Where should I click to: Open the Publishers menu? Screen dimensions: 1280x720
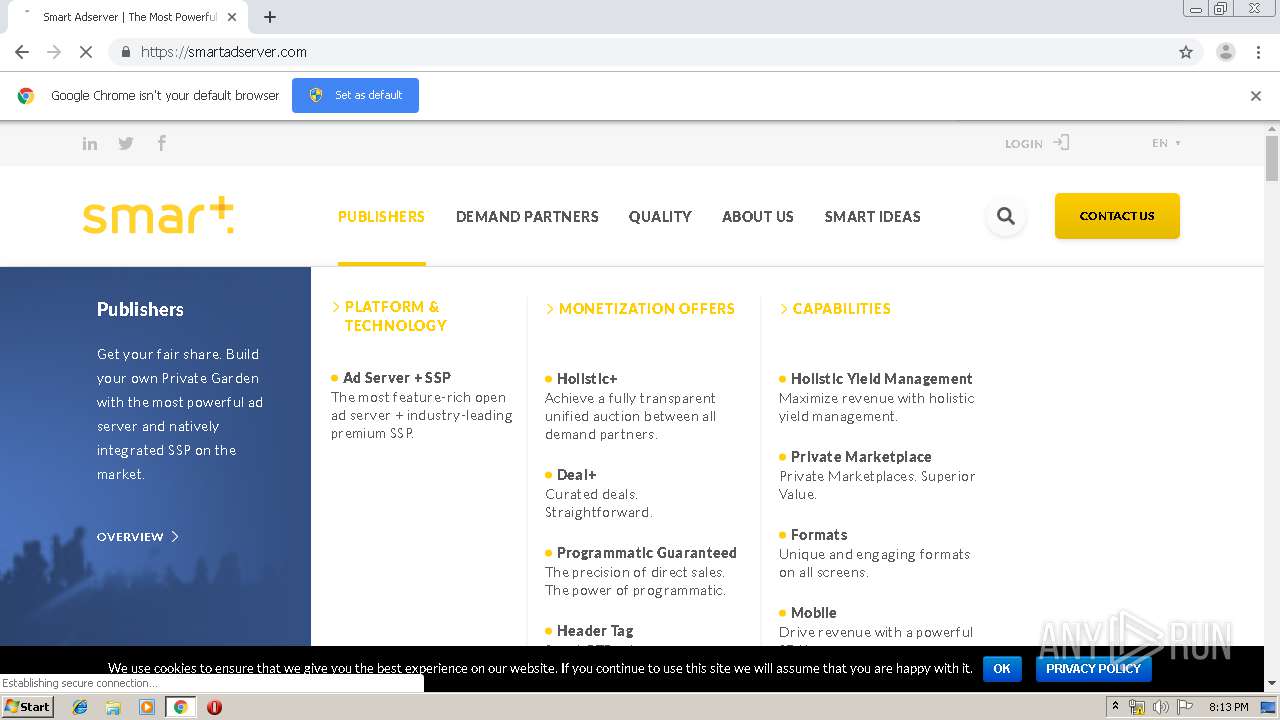click(381, 216)
